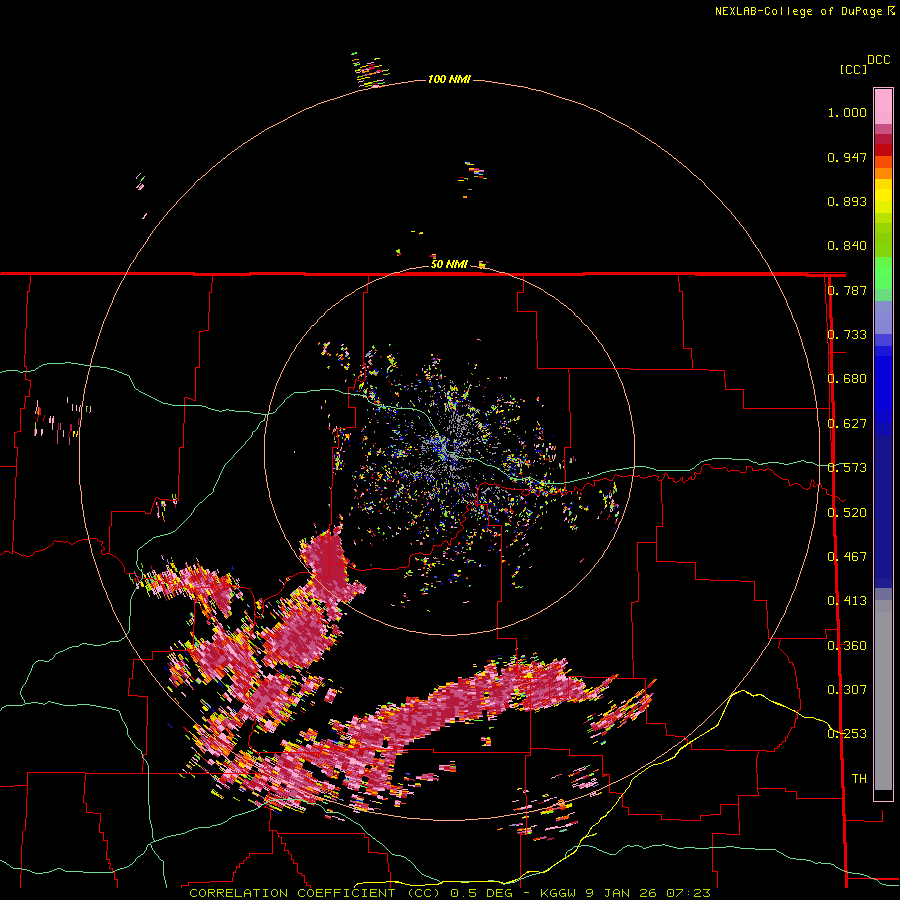
Task: Click the 0.573 color scale value
Action: (847, 468)
